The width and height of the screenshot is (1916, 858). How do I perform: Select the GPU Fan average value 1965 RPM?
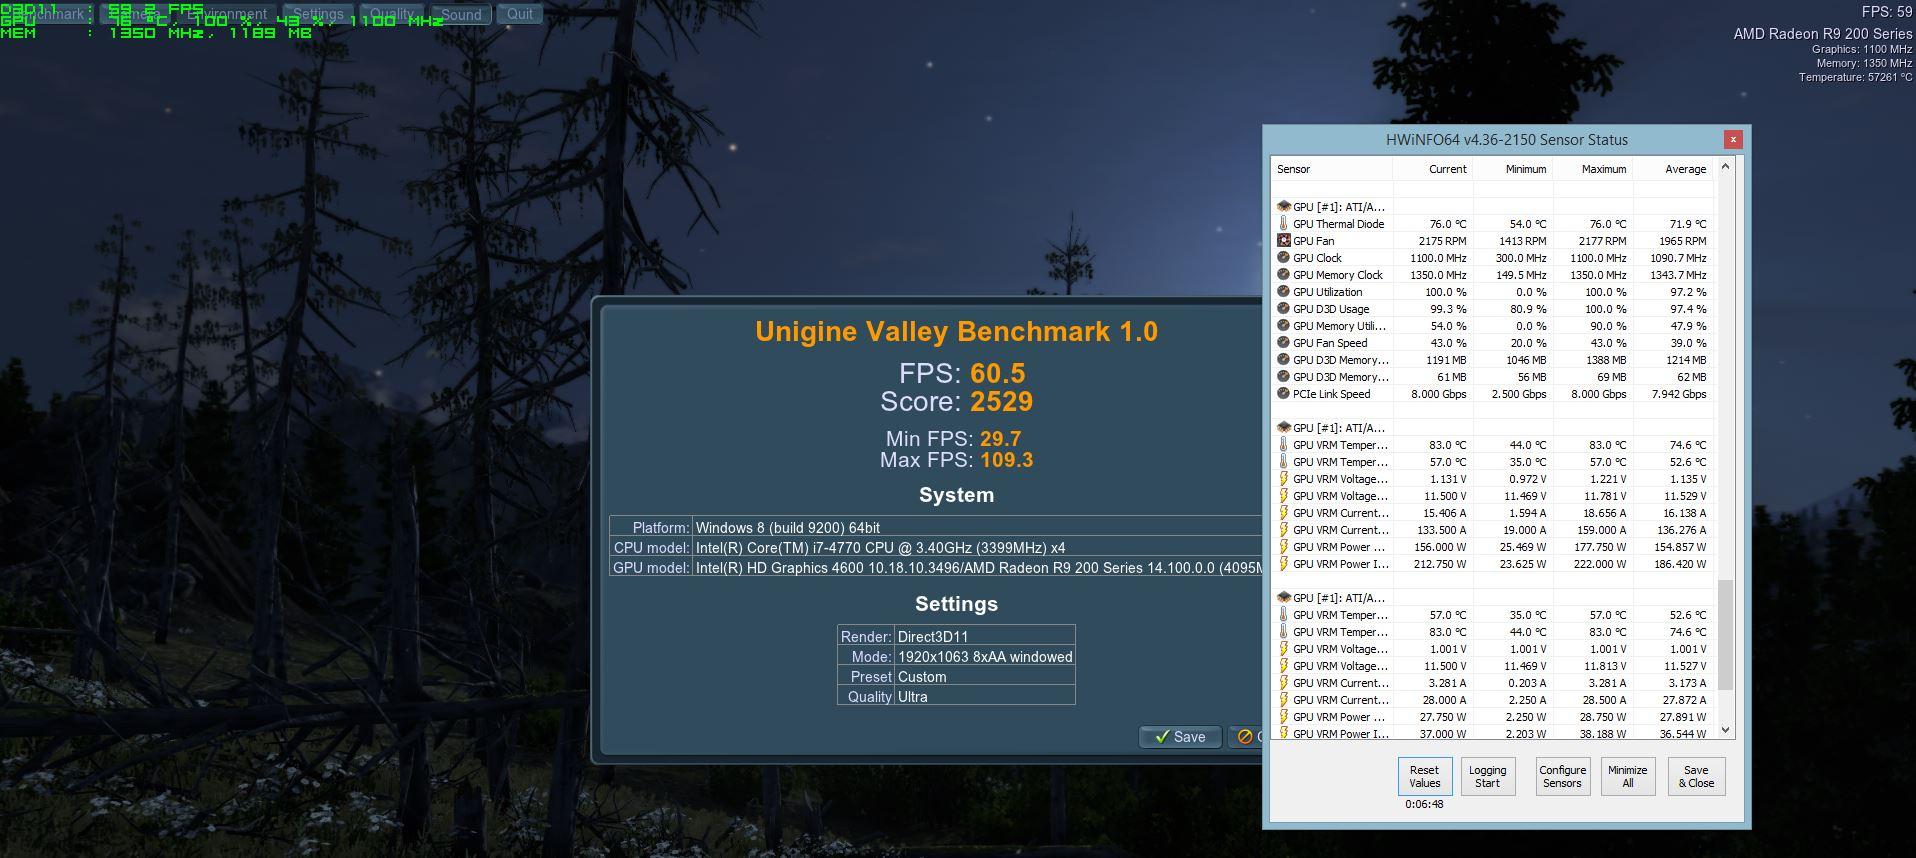tap(1682, 241)
